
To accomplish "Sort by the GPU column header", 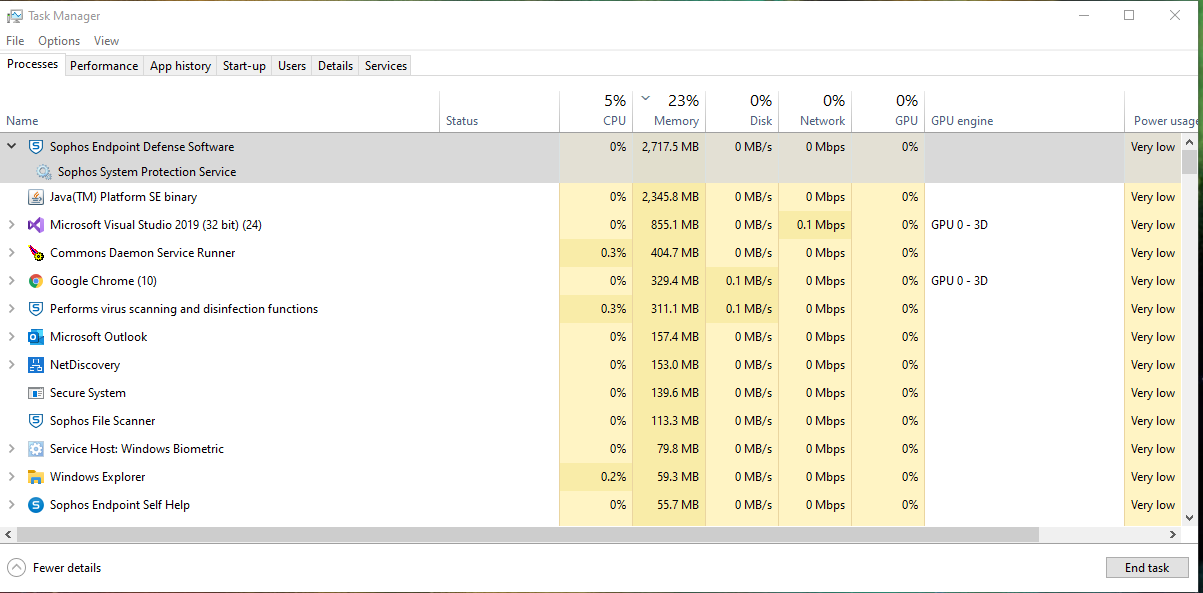I will coord(888,112).
